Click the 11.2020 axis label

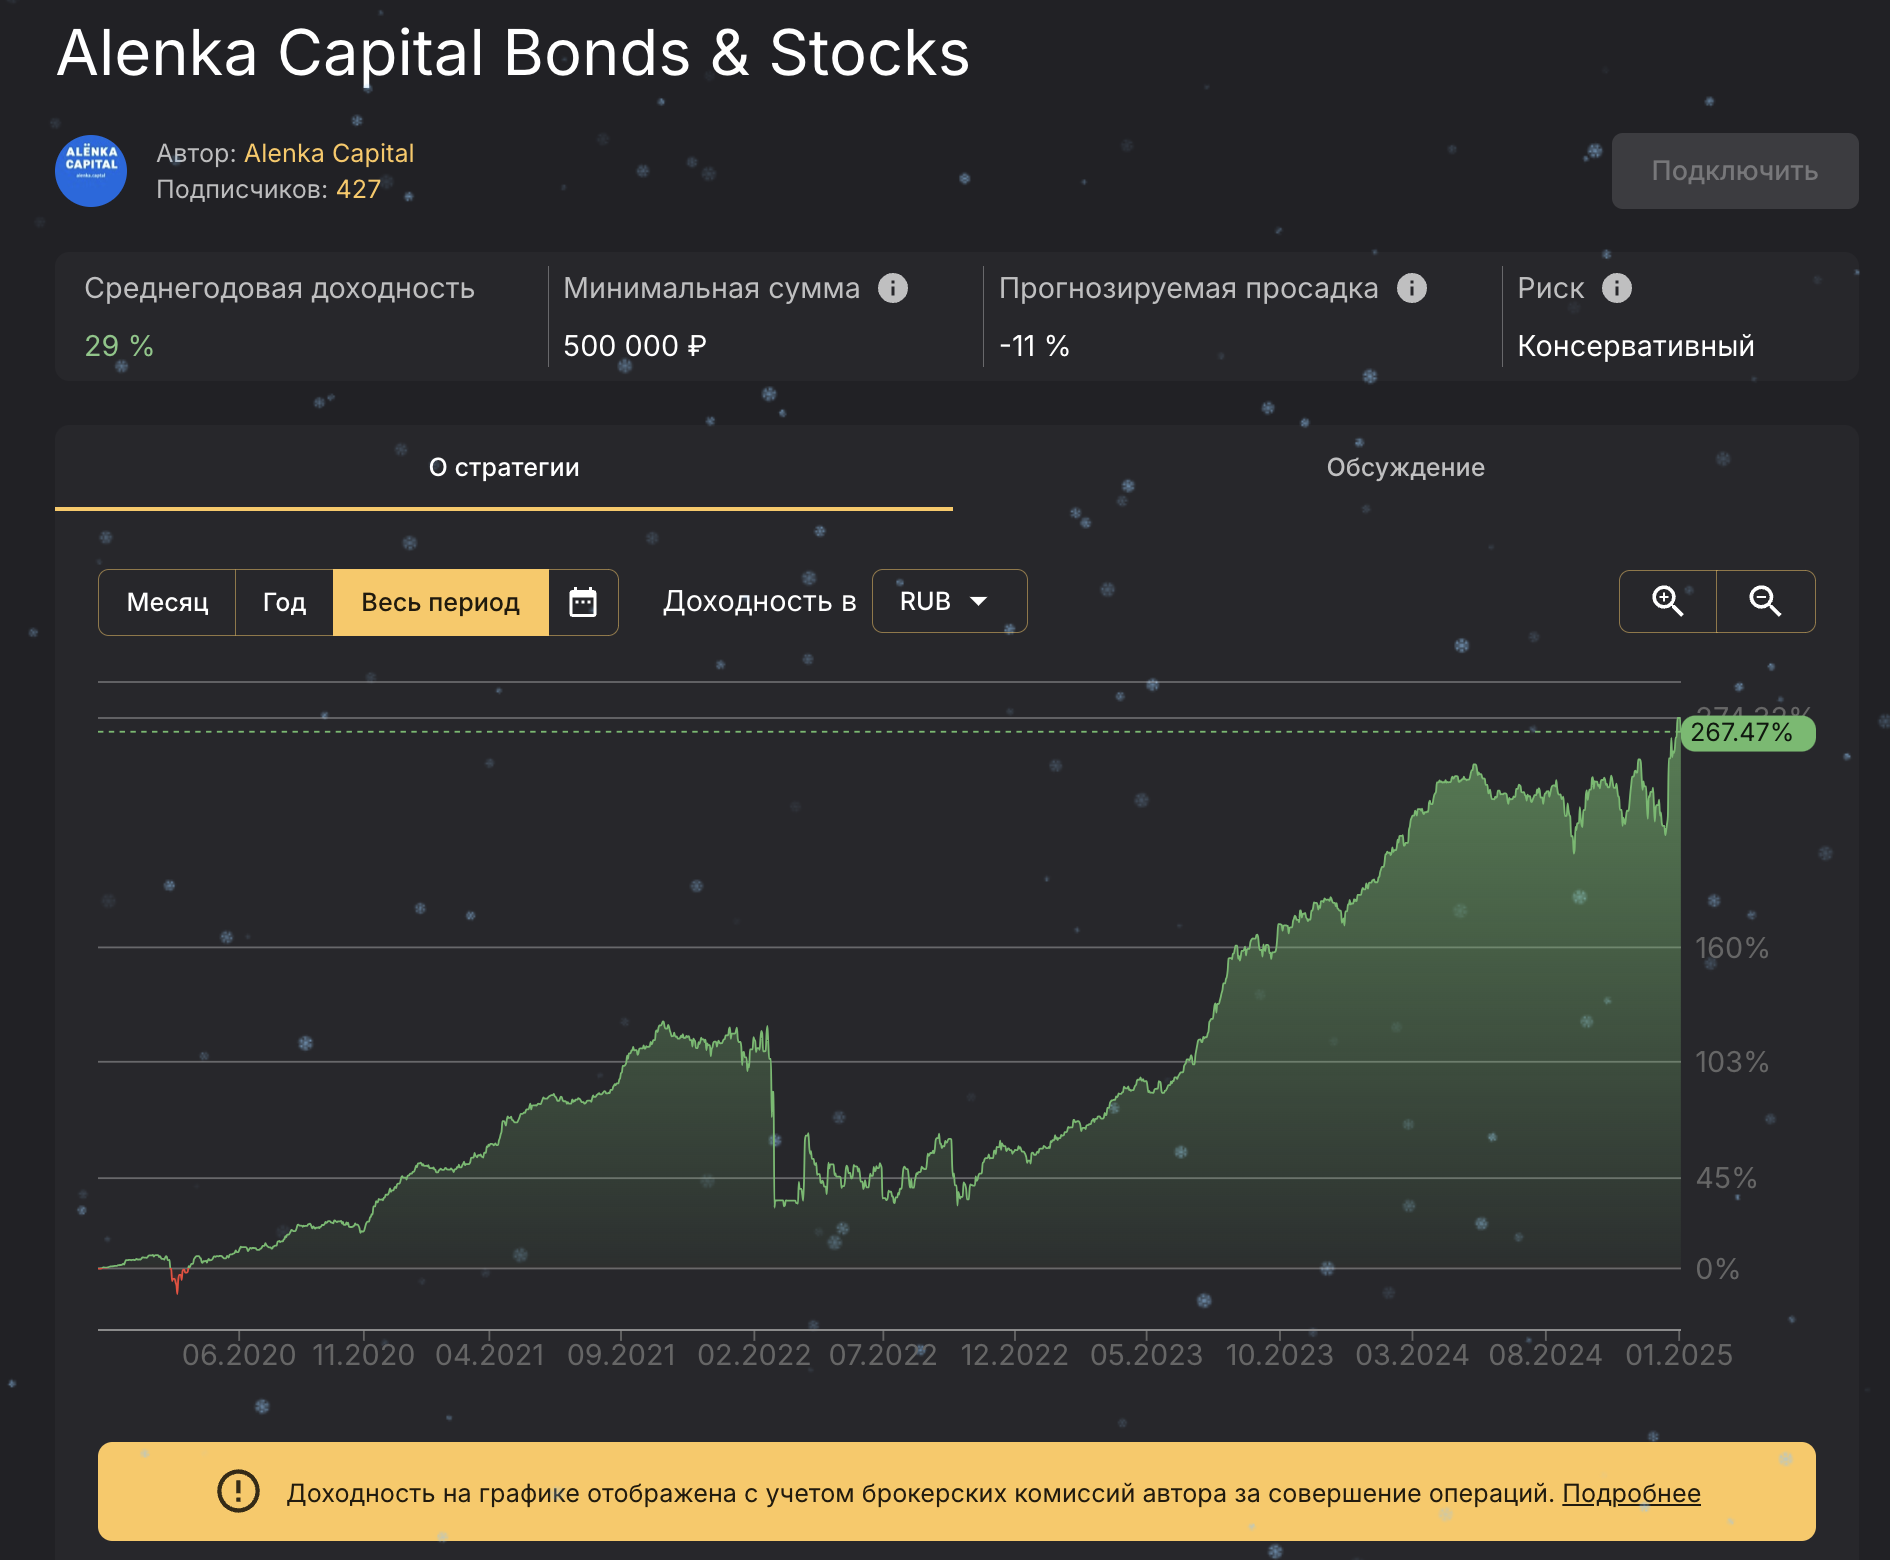[364, 1355]
